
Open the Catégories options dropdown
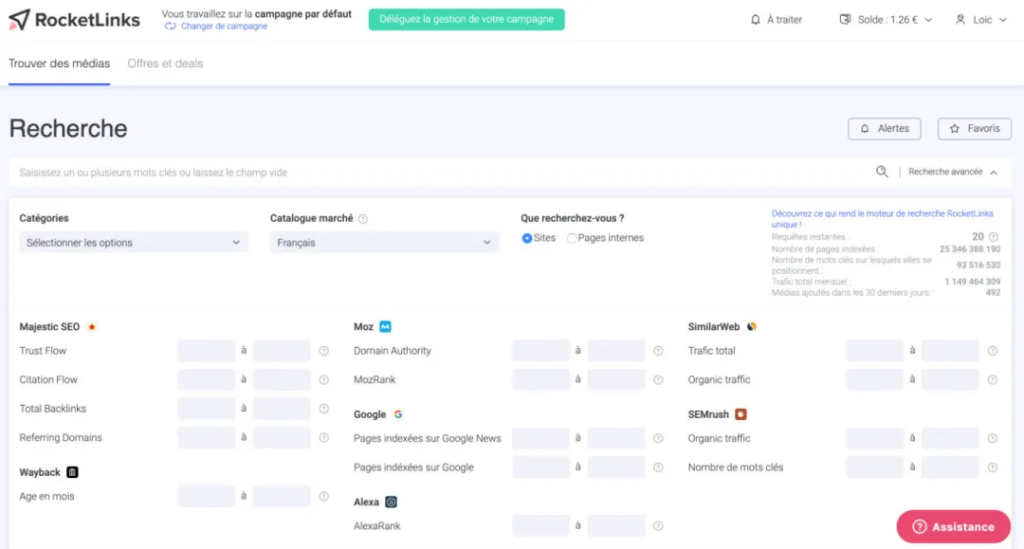pos(134,242)
